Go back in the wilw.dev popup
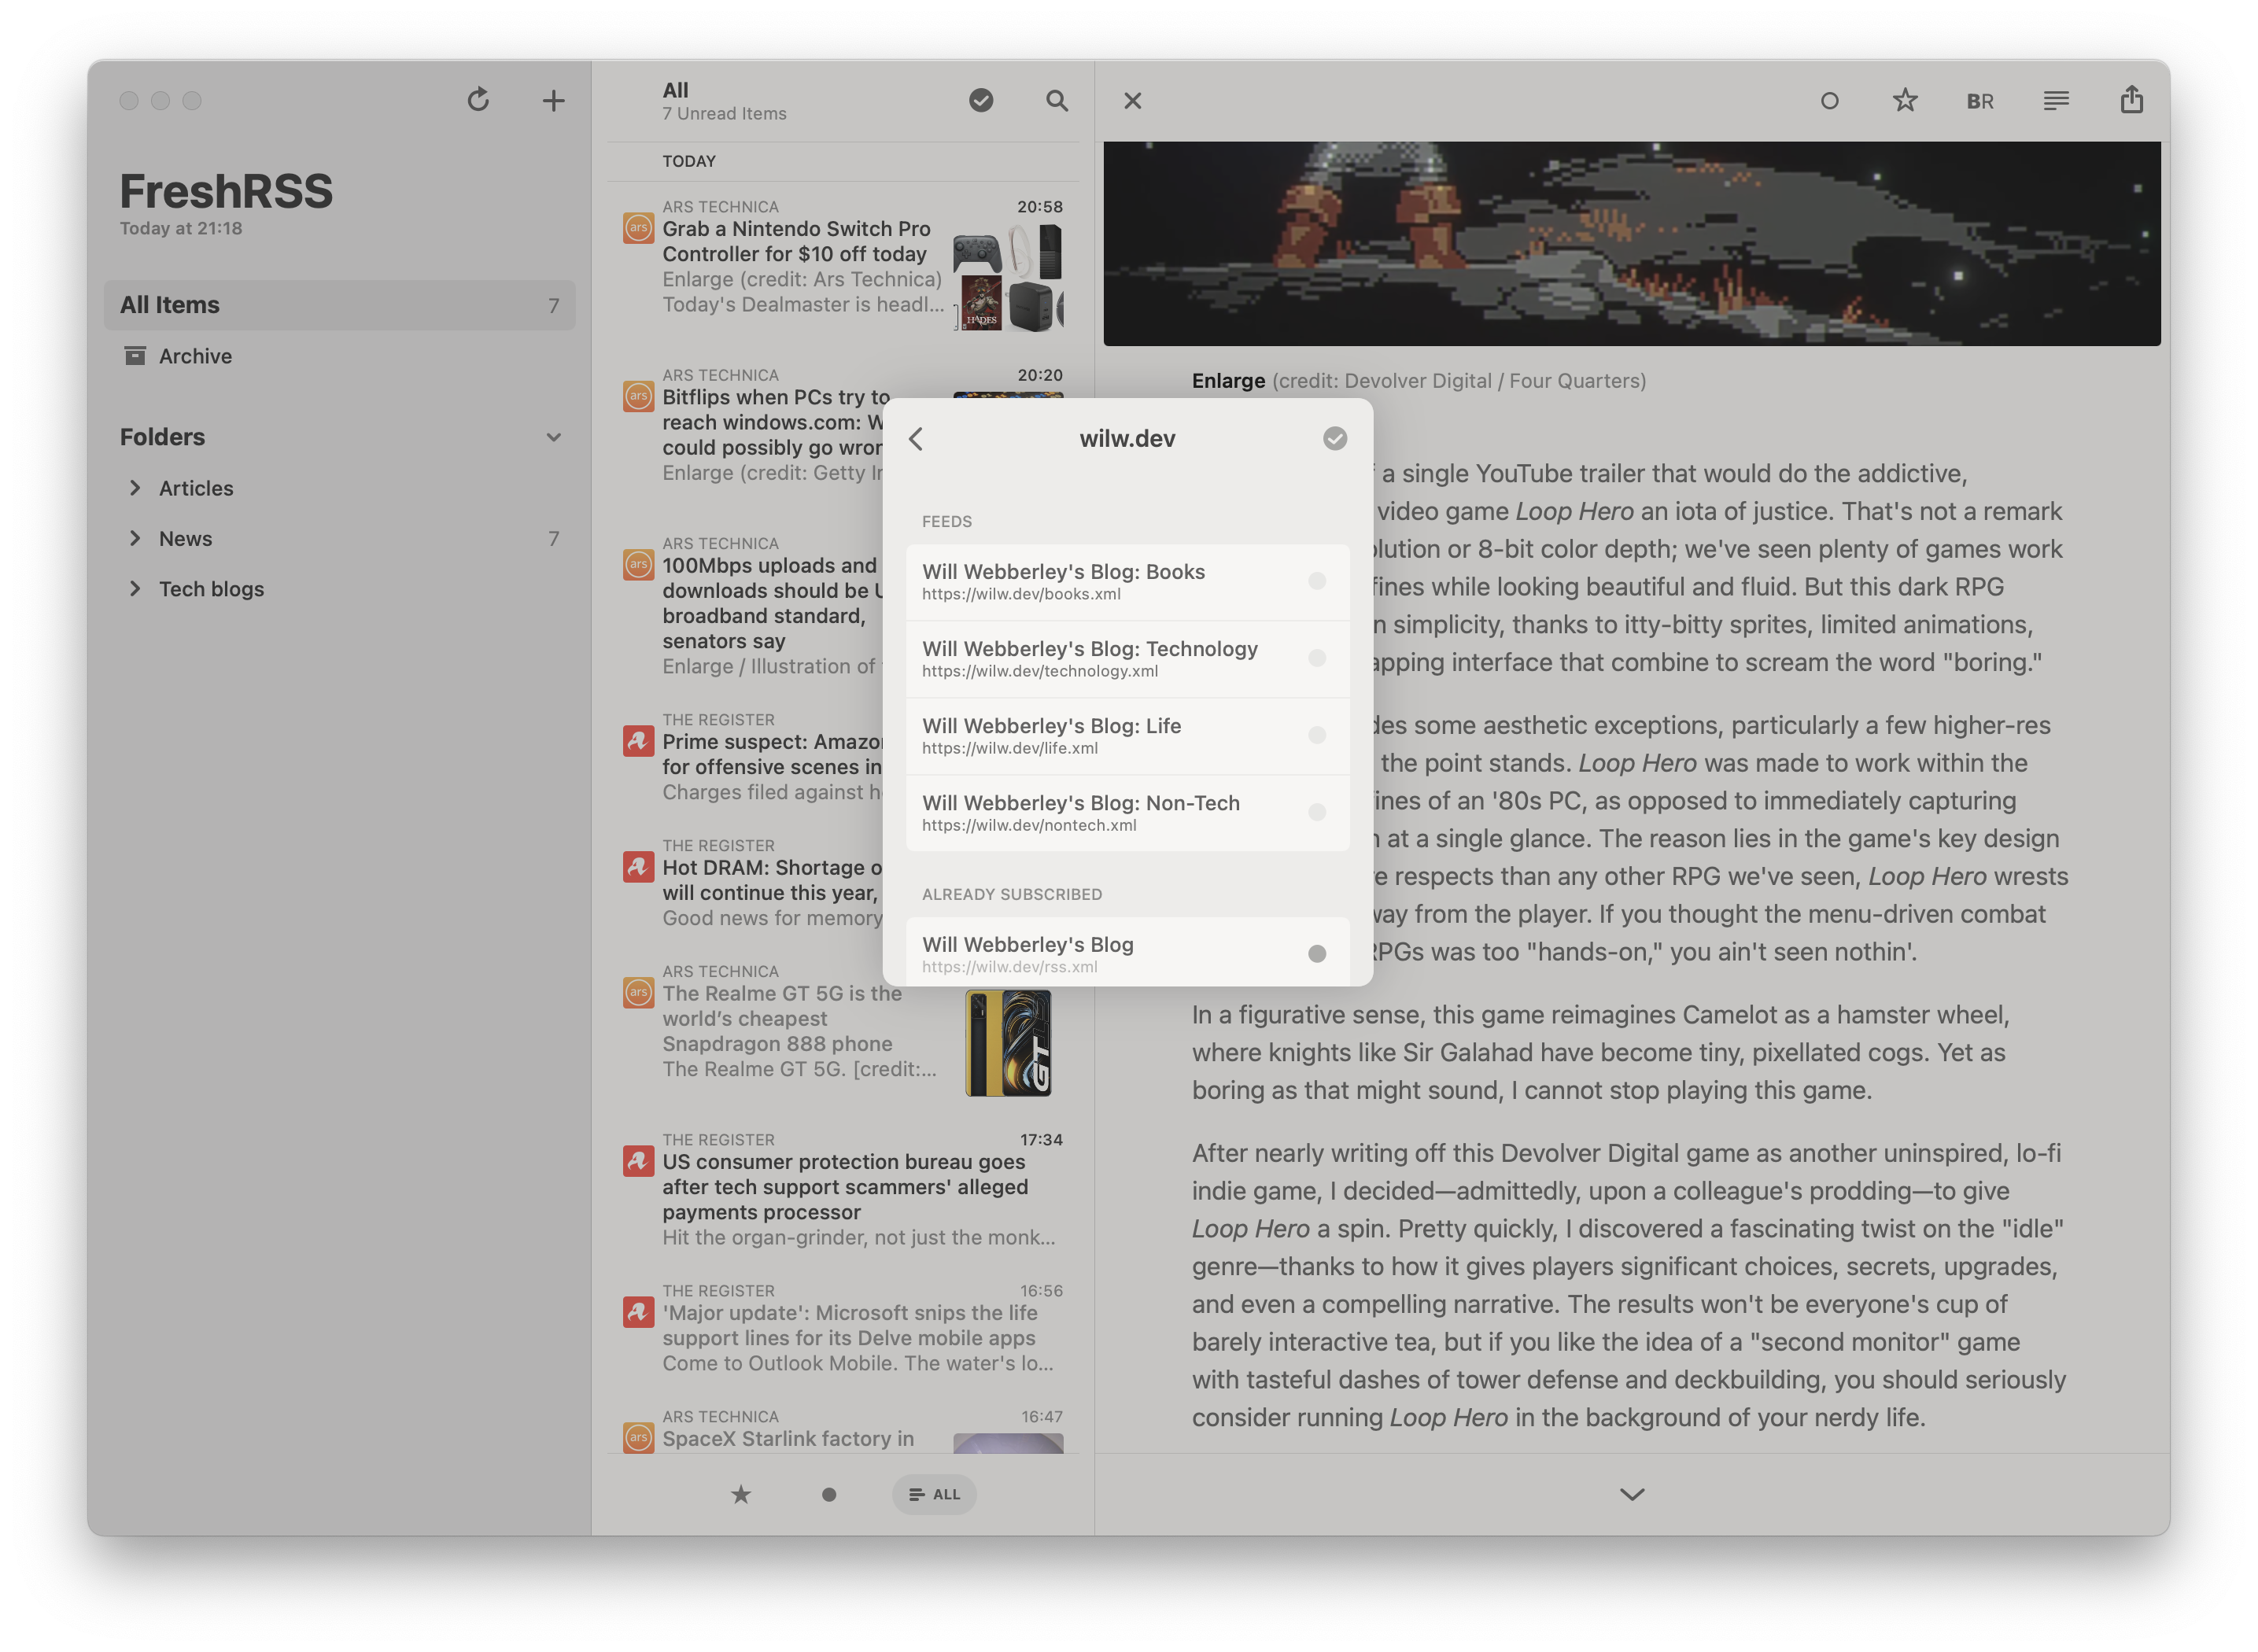The width and height of the screenshot is (2258, 1652). point(916,438)
